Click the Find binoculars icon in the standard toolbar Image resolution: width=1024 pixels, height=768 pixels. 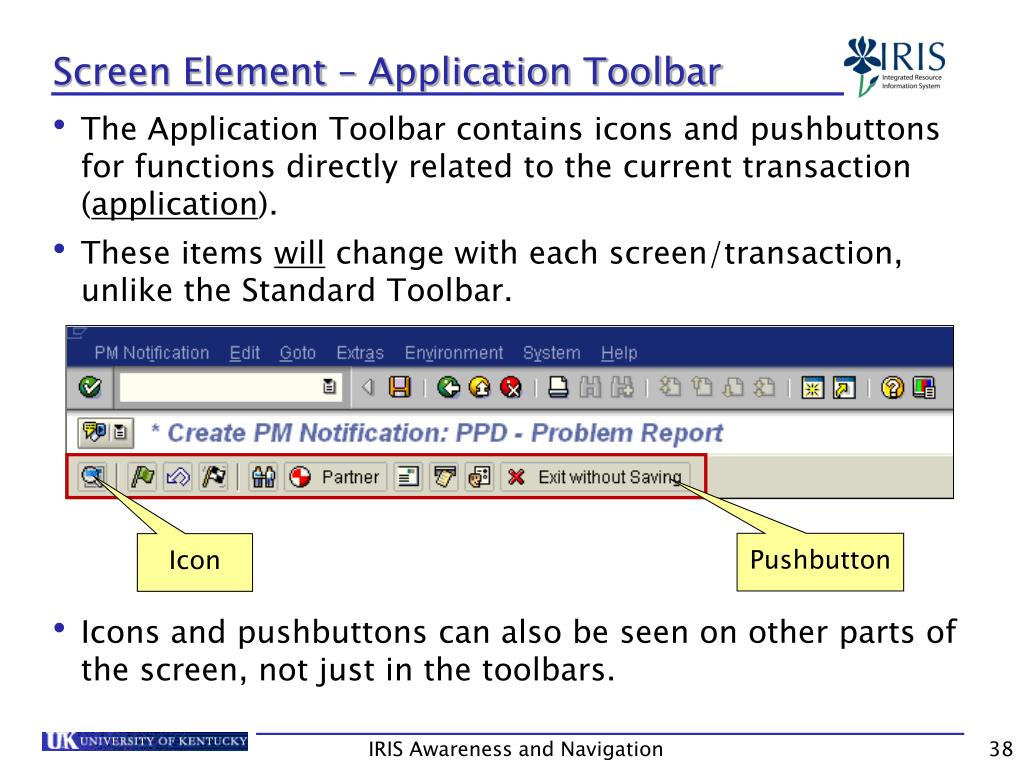point(590,387)
